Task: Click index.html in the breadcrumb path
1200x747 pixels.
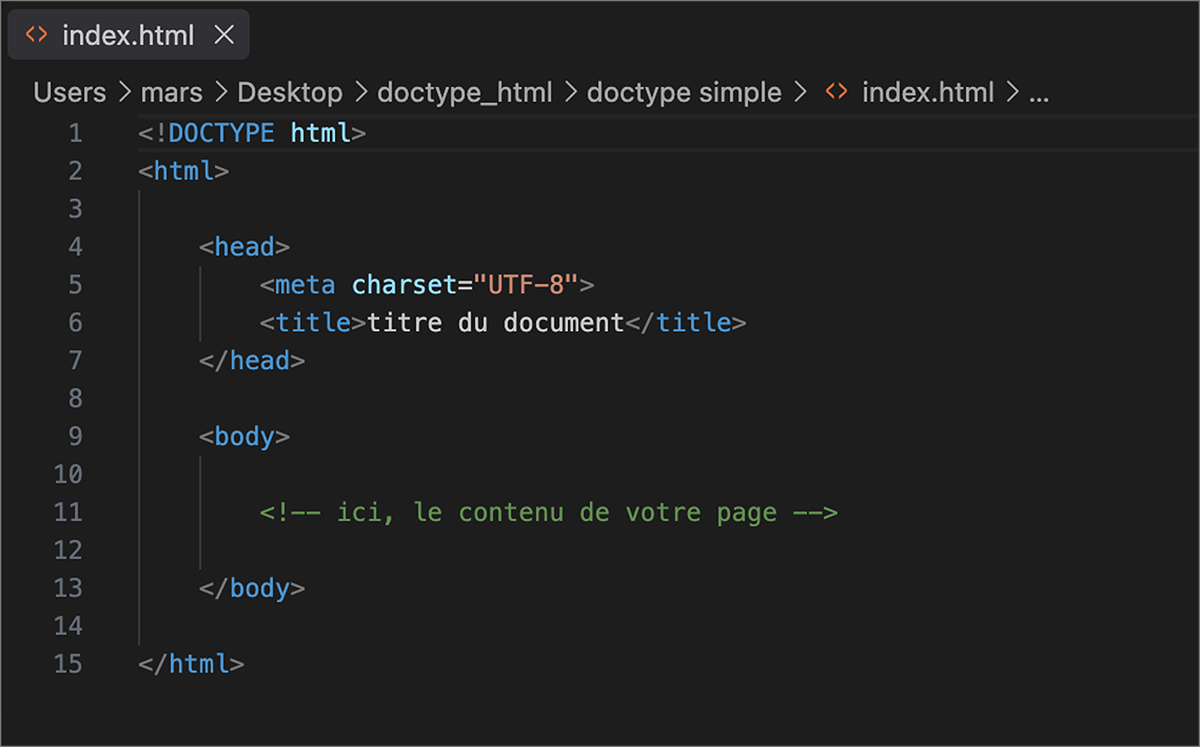Action: (x=928, y=93)
